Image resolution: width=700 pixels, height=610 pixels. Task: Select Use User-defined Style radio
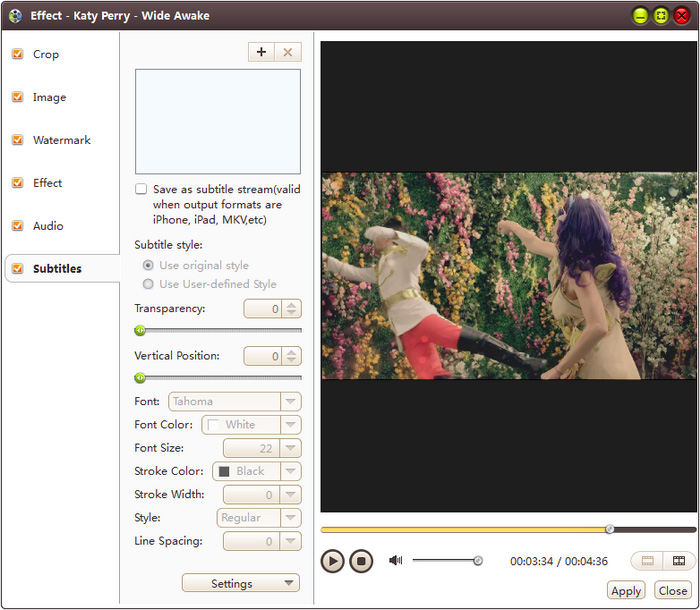[148, 284]
